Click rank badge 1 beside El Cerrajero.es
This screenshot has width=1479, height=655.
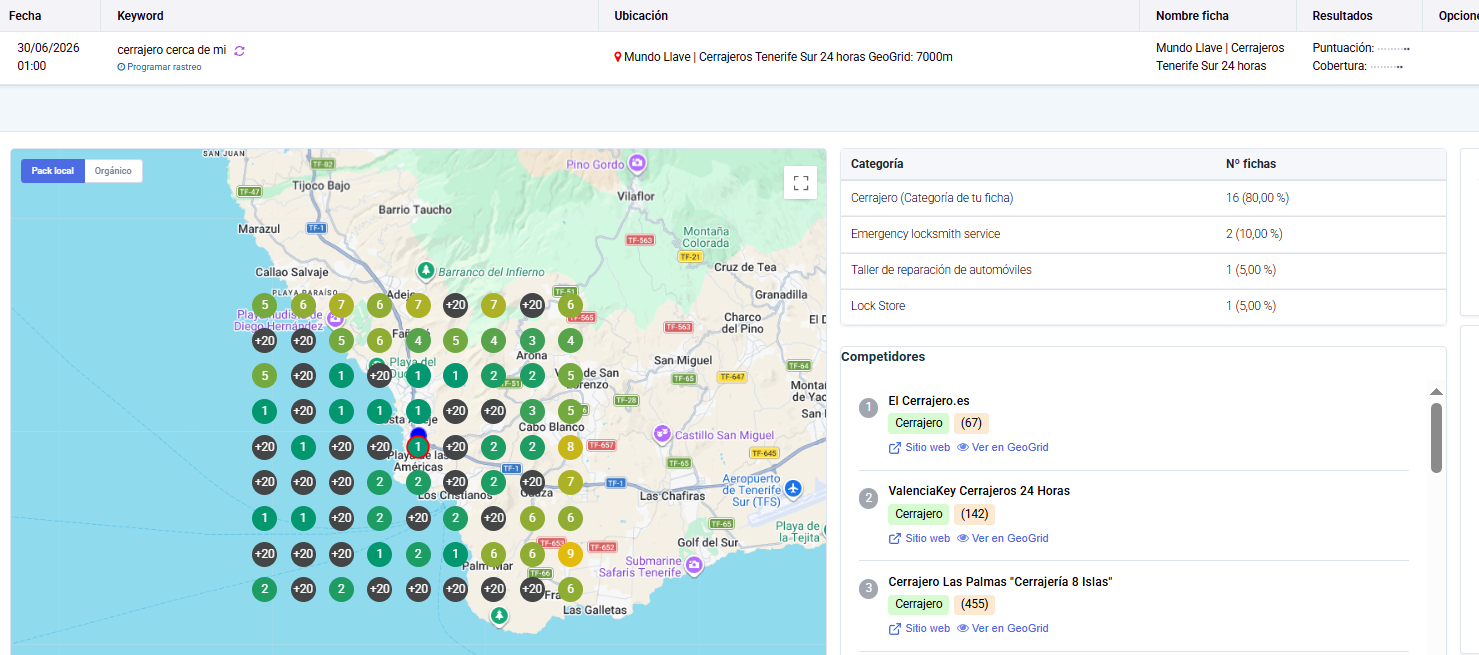pos(869,407)
